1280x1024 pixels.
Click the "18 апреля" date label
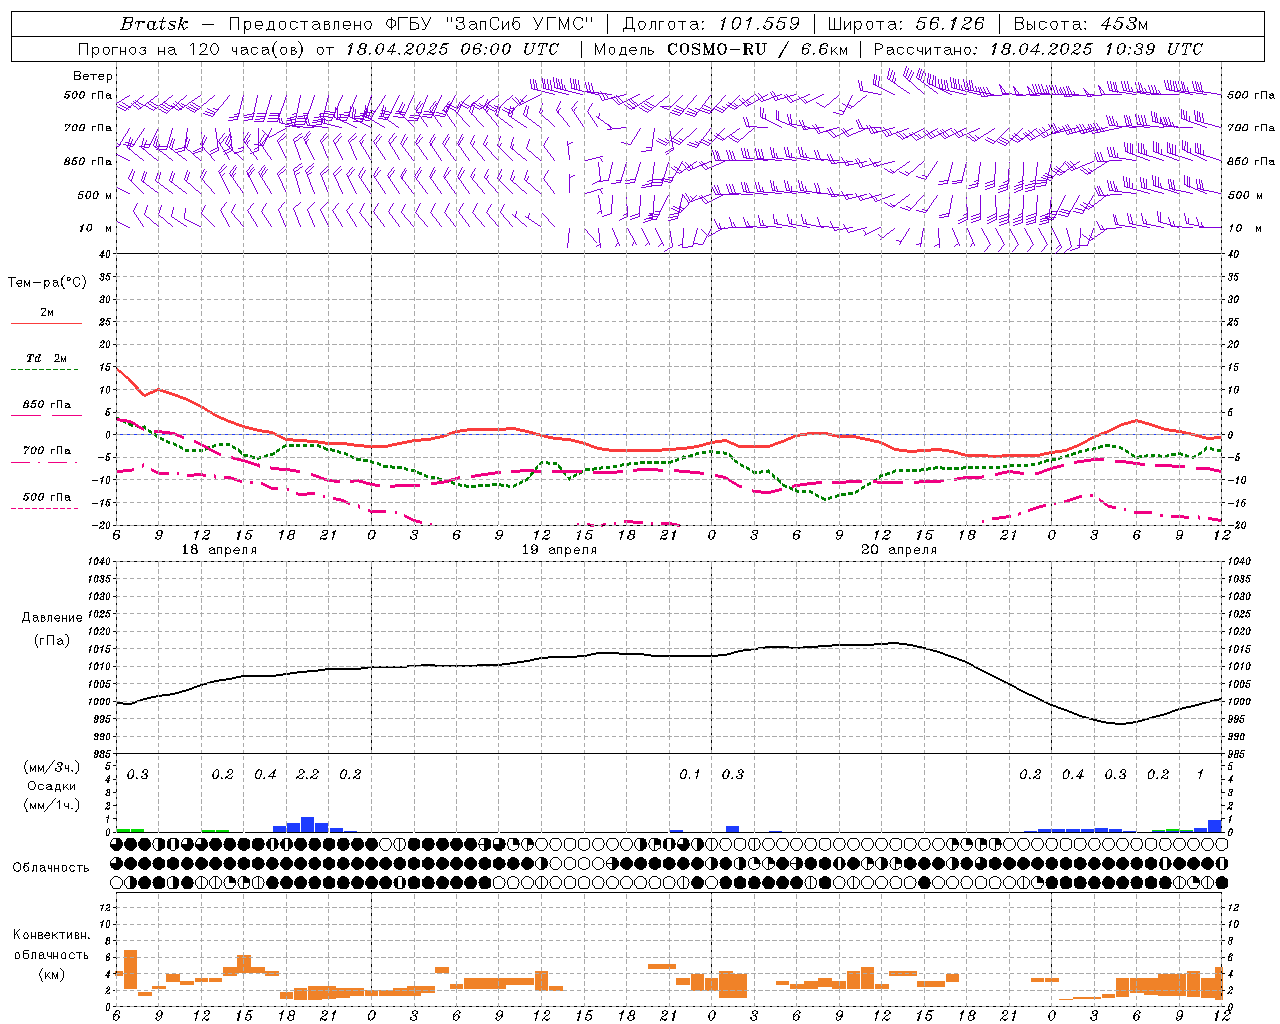[219, 550]
